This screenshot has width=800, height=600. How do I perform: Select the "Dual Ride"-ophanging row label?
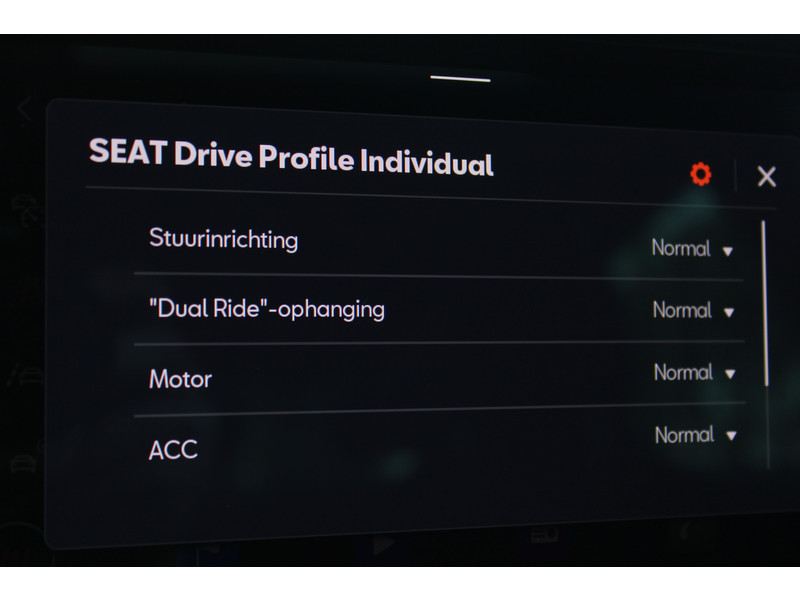tap(267, 309)
